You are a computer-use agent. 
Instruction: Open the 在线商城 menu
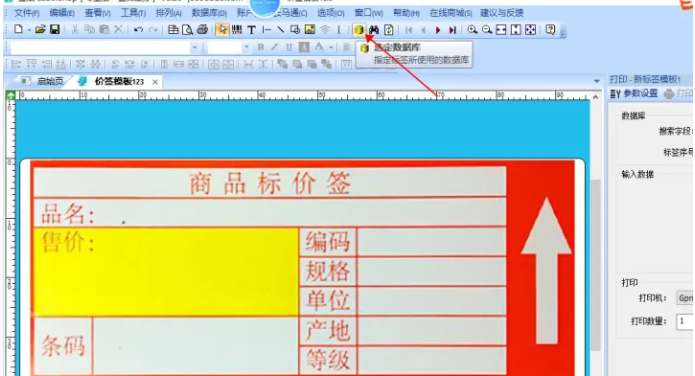(450, 13)
